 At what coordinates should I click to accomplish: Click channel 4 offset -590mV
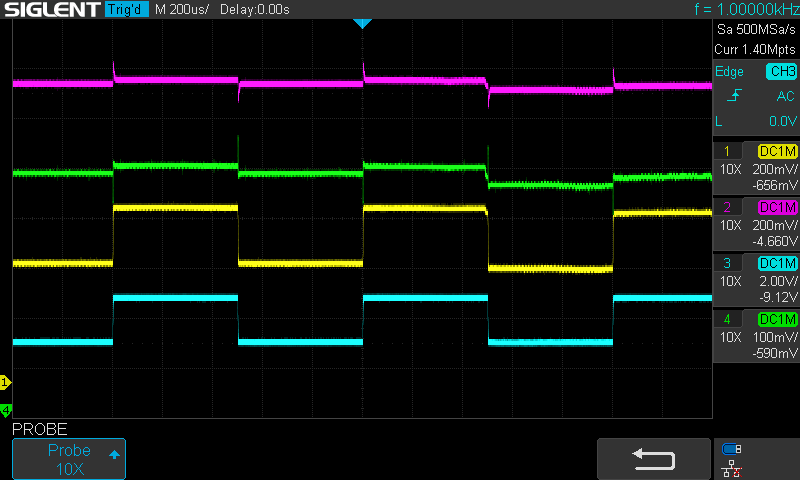coord(774,353)
